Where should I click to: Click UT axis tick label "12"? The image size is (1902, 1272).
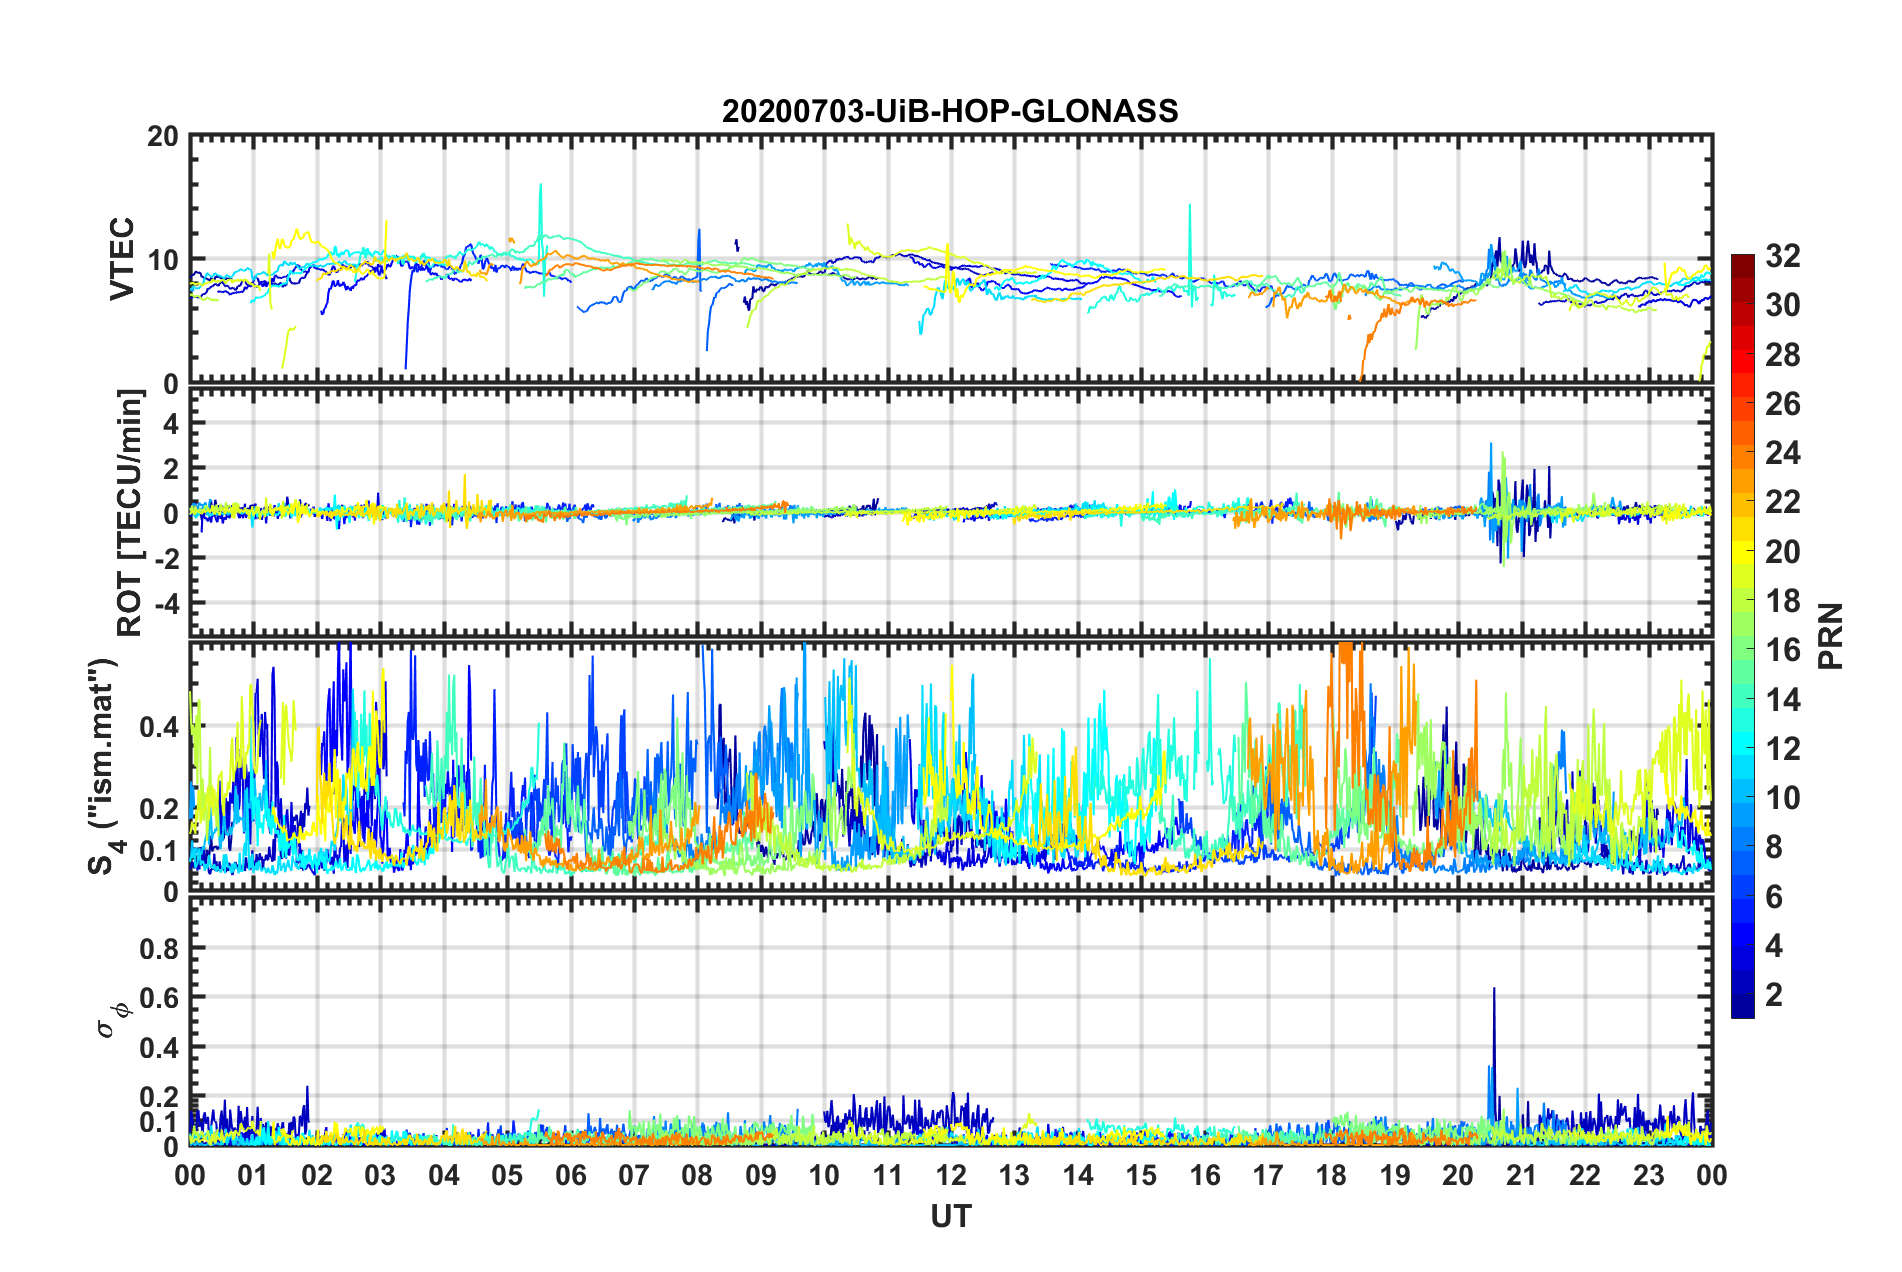point(951,1175)
